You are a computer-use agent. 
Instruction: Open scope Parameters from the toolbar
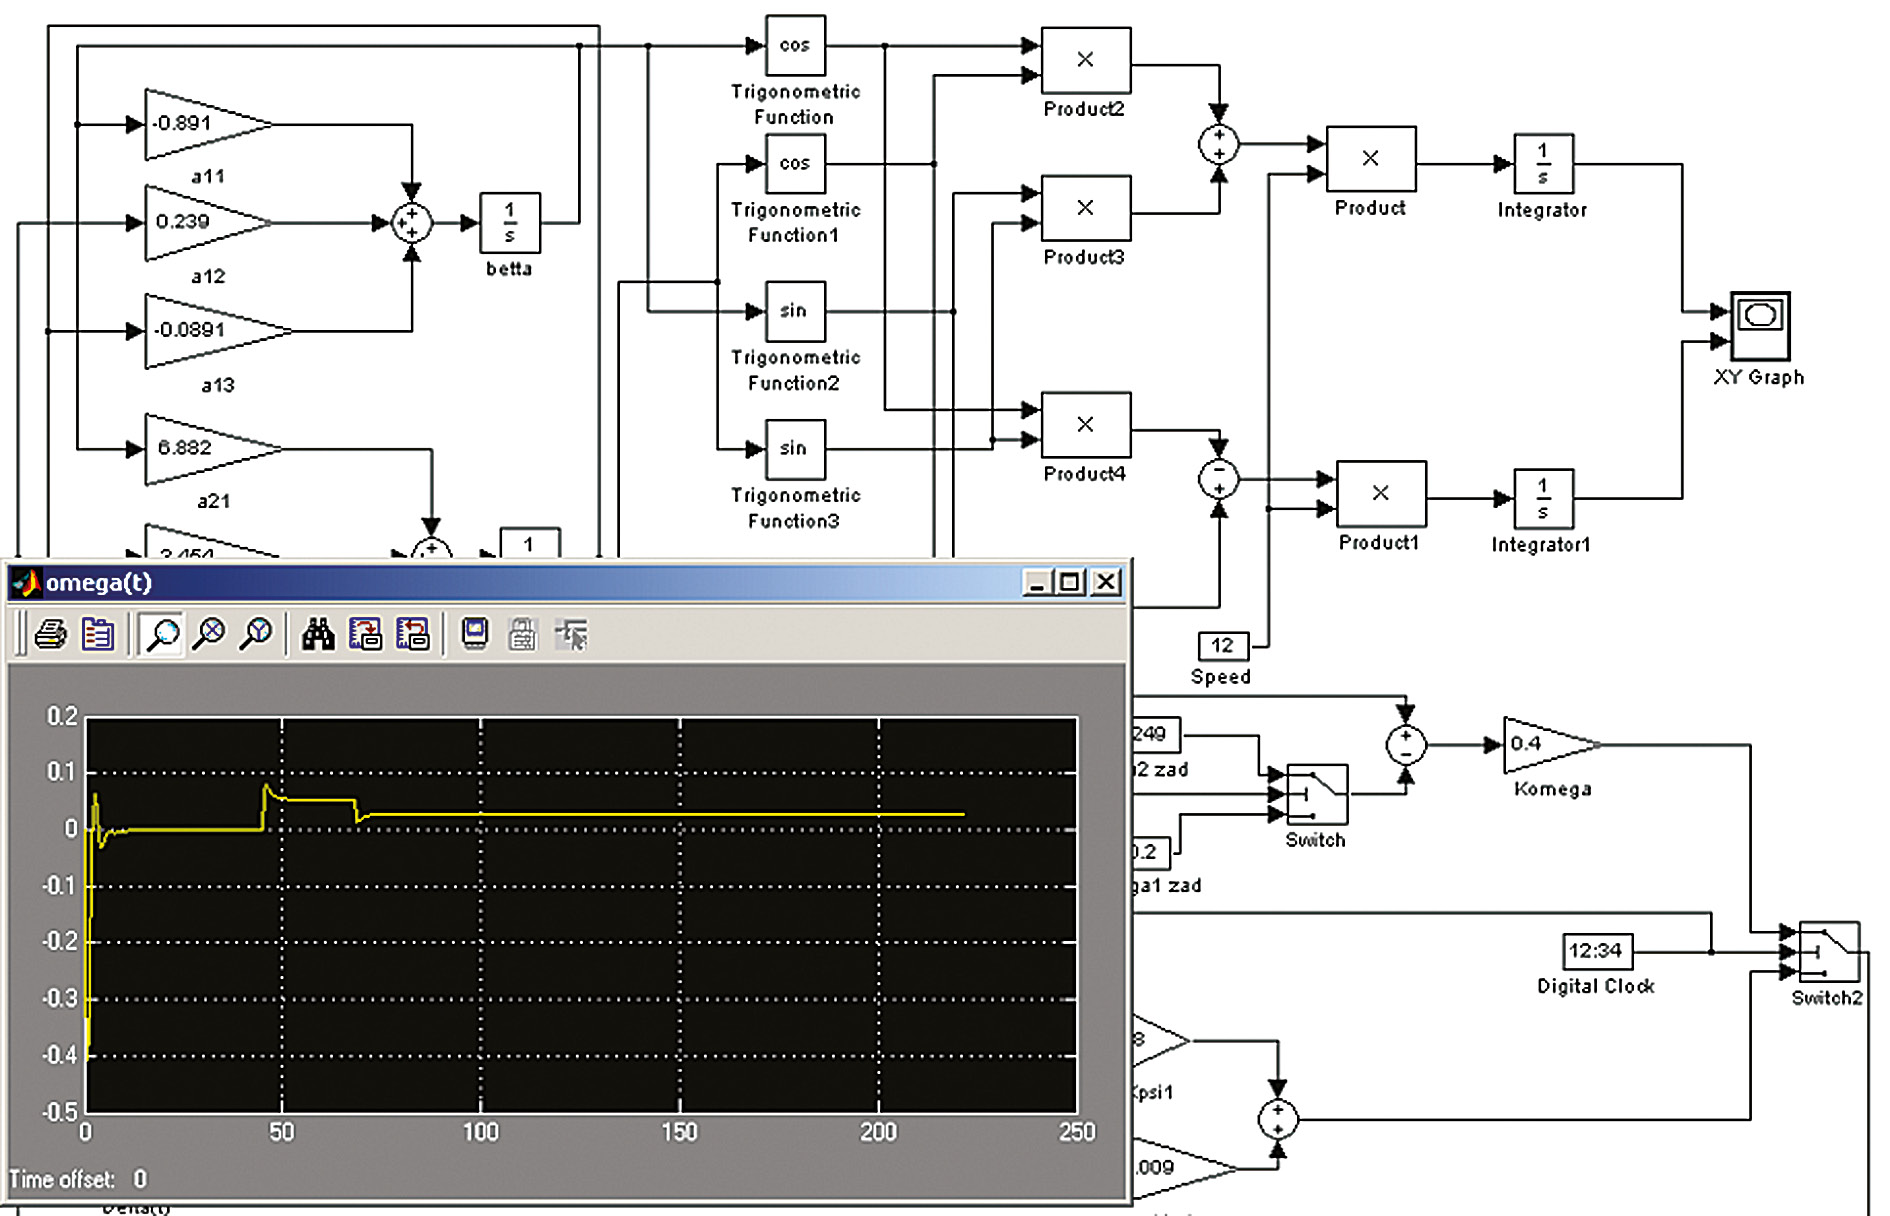point(98,634)
